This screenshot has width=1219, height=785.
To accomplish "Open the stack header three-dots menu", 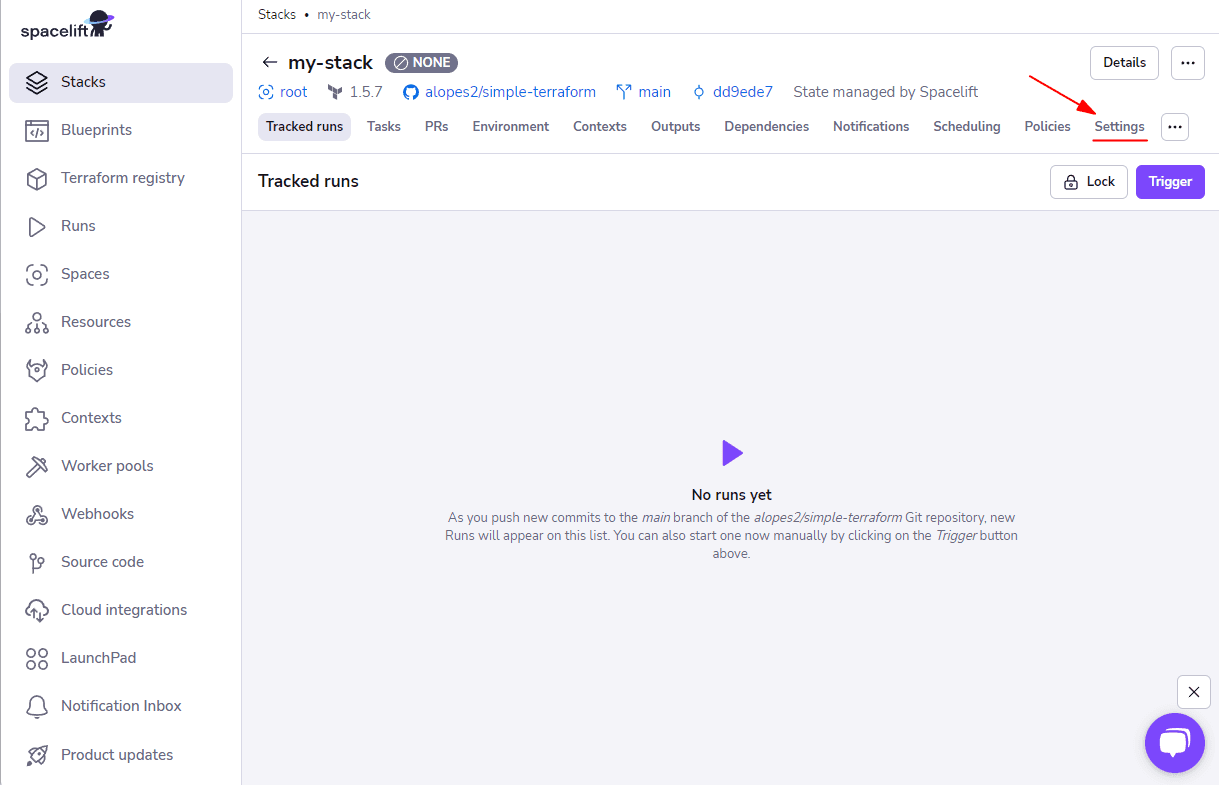I will (x=1187, y=62).
